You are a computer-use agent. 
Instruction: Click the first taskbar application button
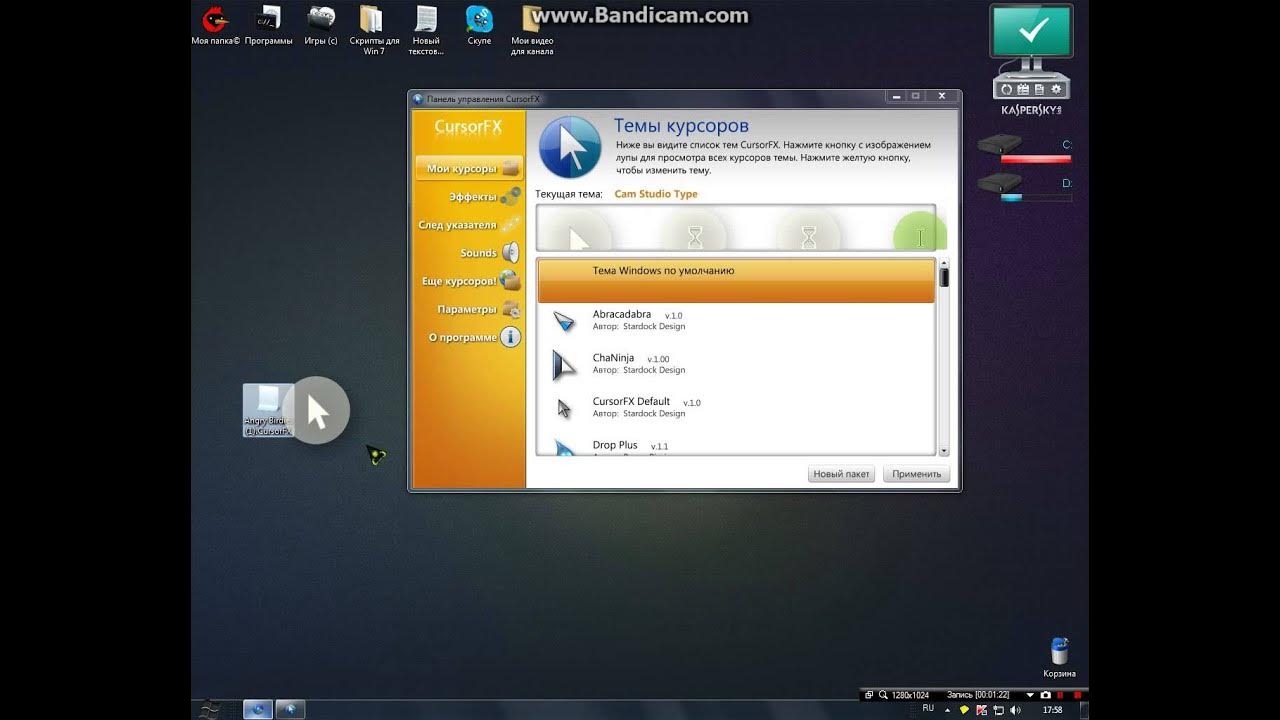click(258, 709)
